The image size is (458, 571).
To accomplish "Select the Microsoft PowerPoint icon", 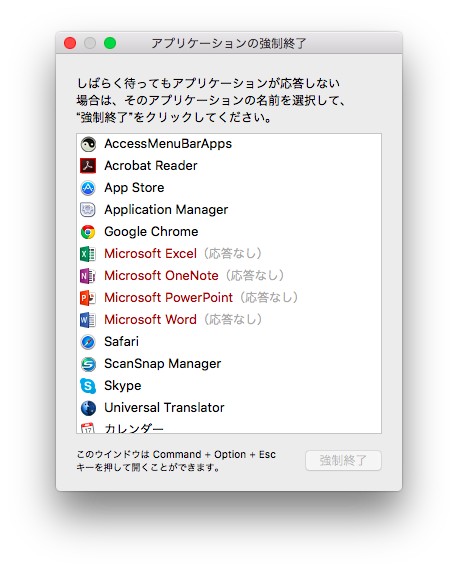I will [x=88, y=298].
